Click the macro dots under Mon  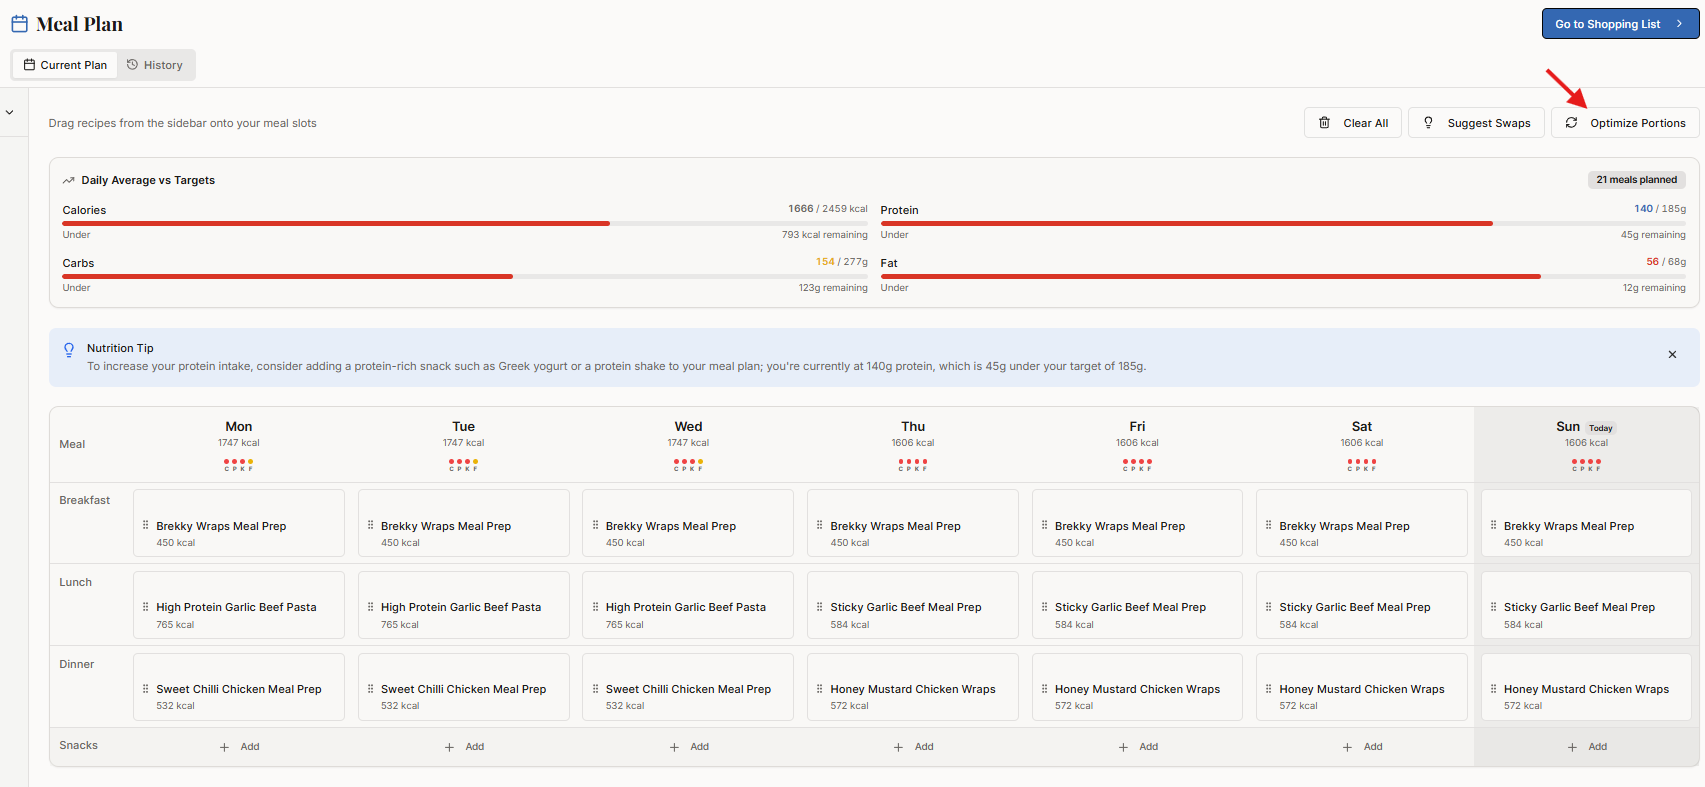tap(239, 465)
